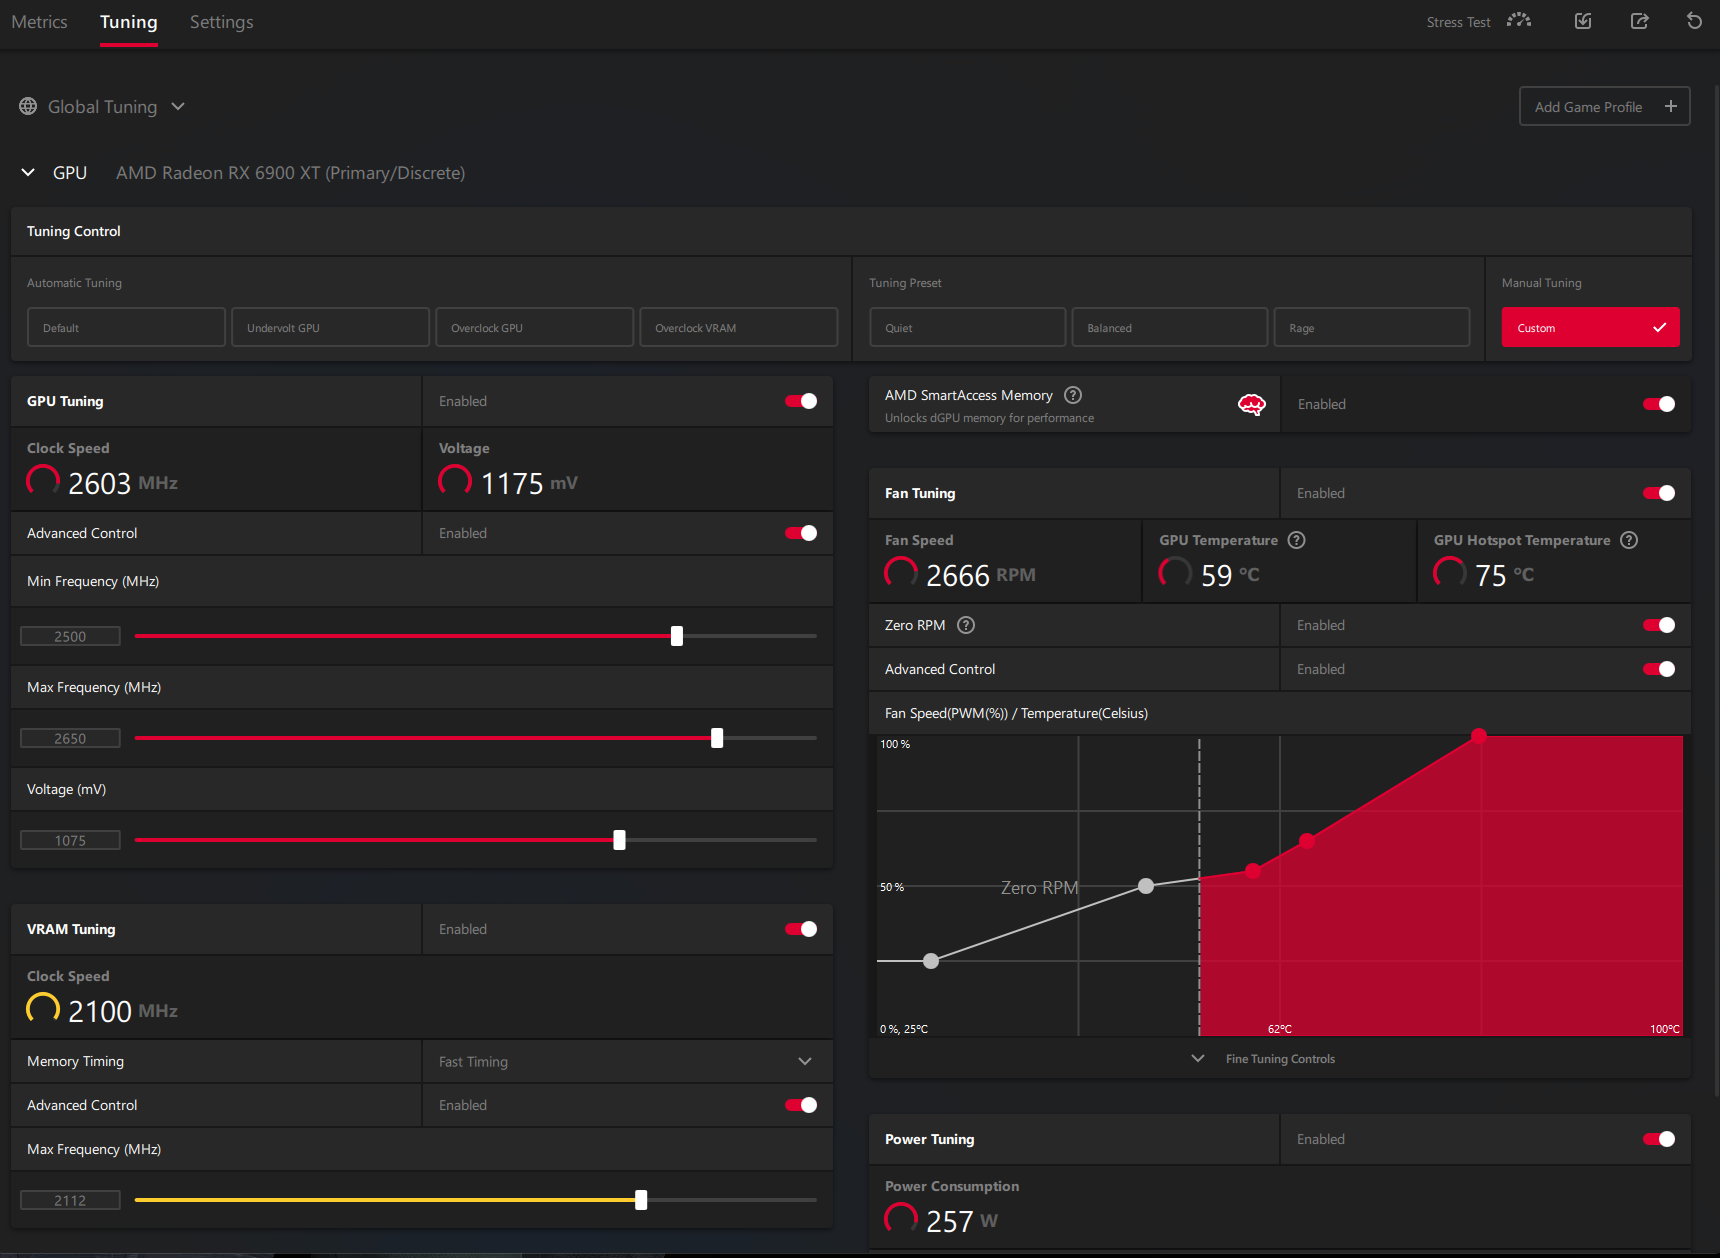This screenshot has height=1258, width=1720.
Task: Click the red brain SmartAccess Memory icon
Action: [x=1252, y=404]
